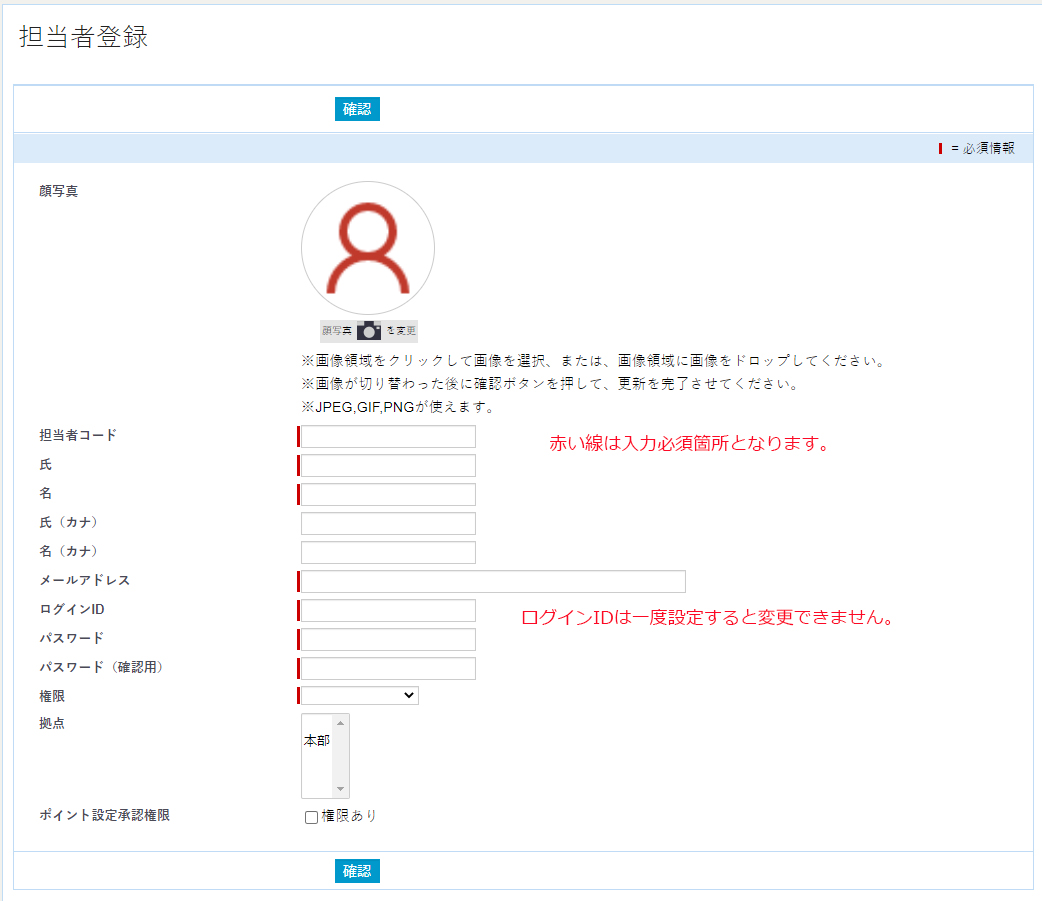Viewport: 1042px width, 901px height.
Task: Click the 拠点 label
Action: click(x=52, y=724)
